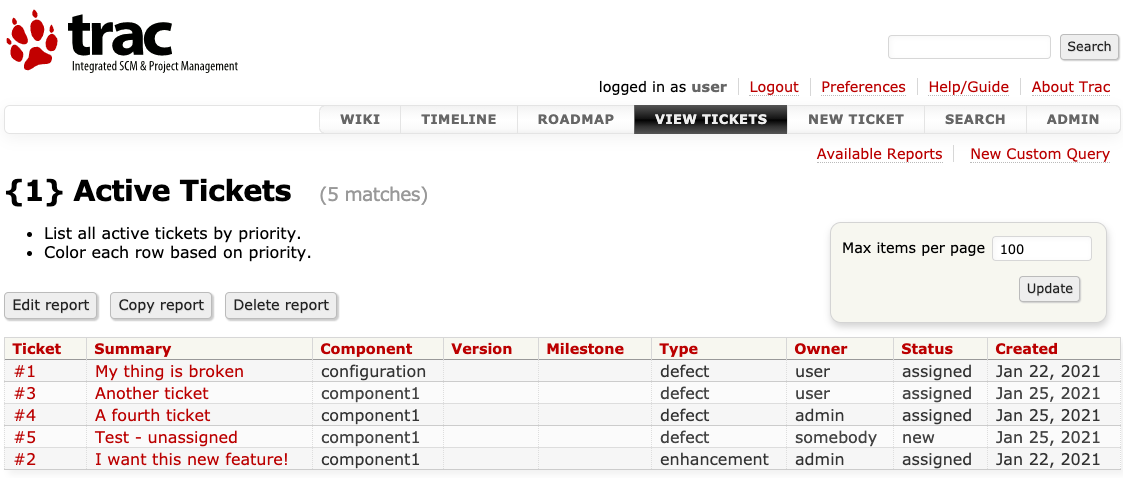
Task: Open ticket #5 Test - unassigned
Action: click(166, 437)
